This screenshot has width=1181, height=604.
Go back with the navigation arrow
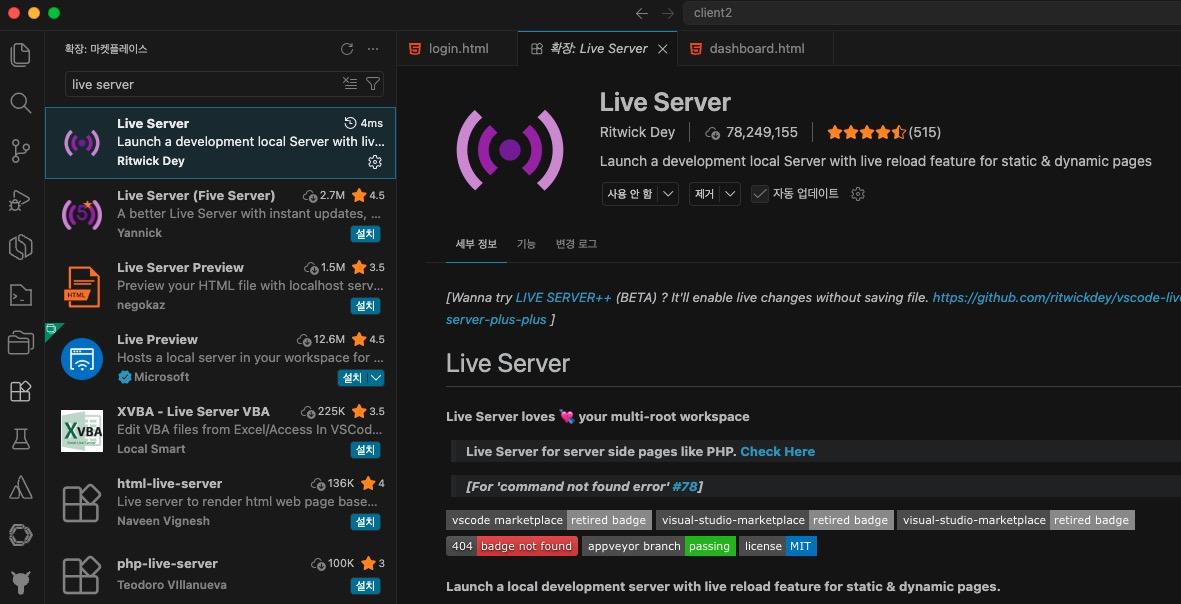pyautogui.click(x=642, y=13)
